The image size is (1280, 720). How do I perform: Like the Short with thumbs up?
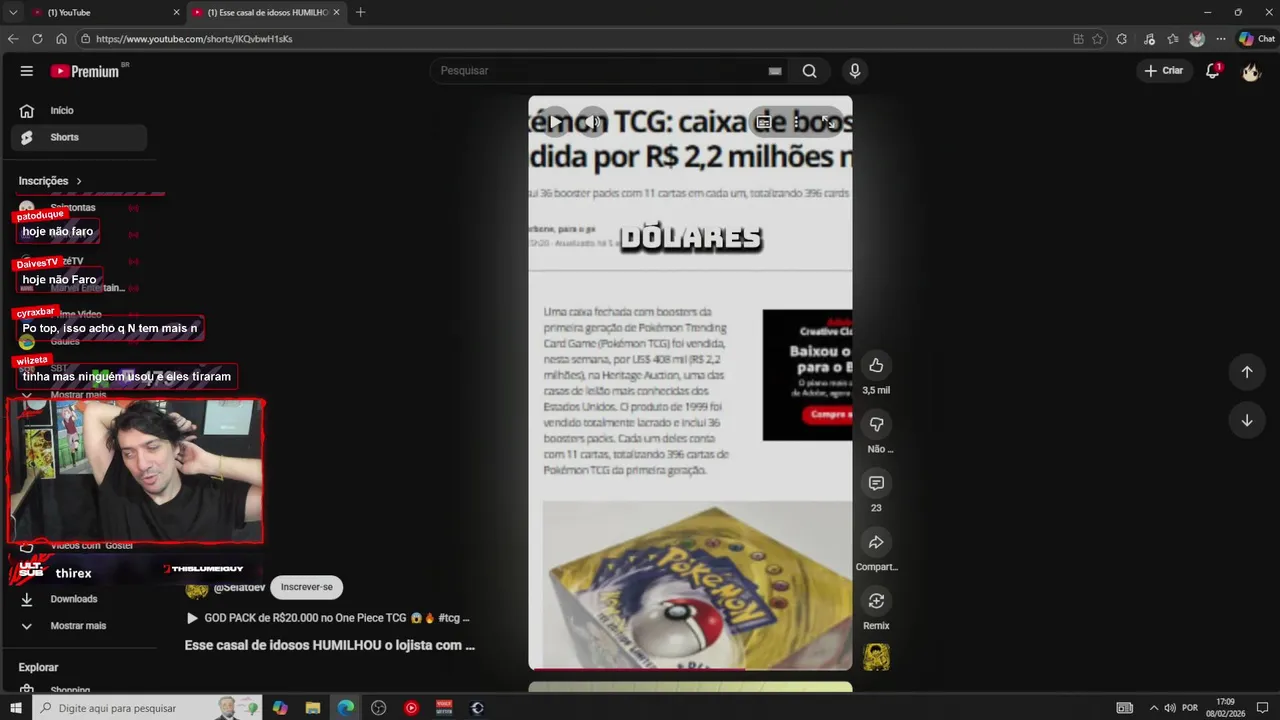coord(876,365)
